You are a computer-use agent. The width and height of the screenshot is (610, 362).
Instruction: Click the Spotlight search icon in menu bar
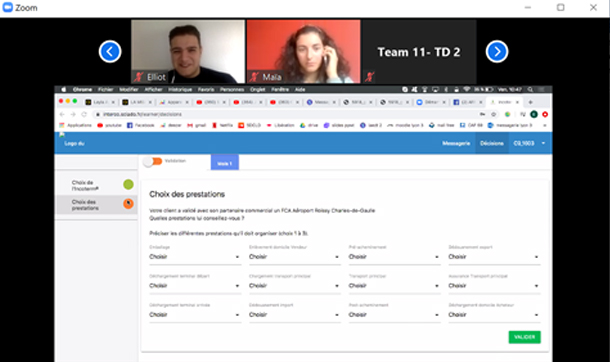pyautogui.click(x=530, y=89)
